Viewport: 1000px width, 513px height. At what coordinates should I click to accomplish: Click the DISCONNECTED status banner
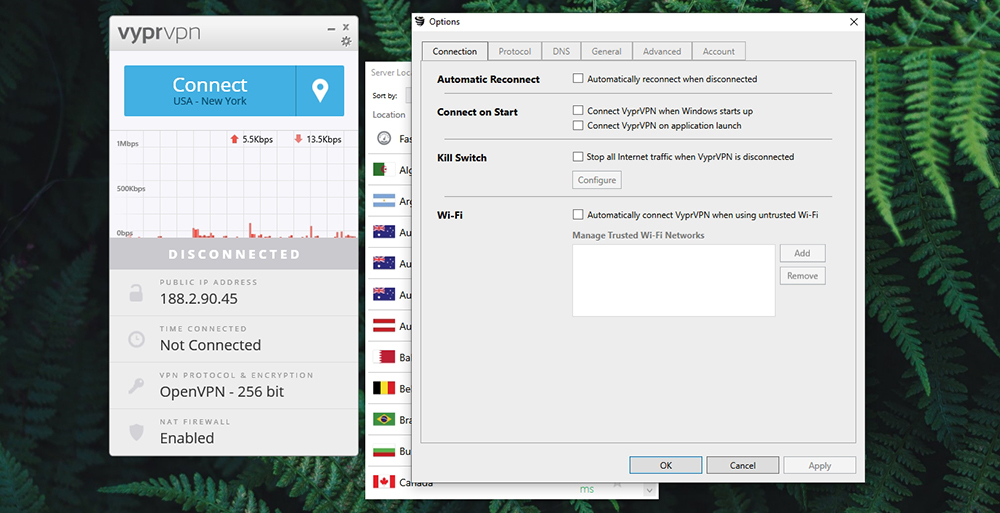tap(234, 254)
